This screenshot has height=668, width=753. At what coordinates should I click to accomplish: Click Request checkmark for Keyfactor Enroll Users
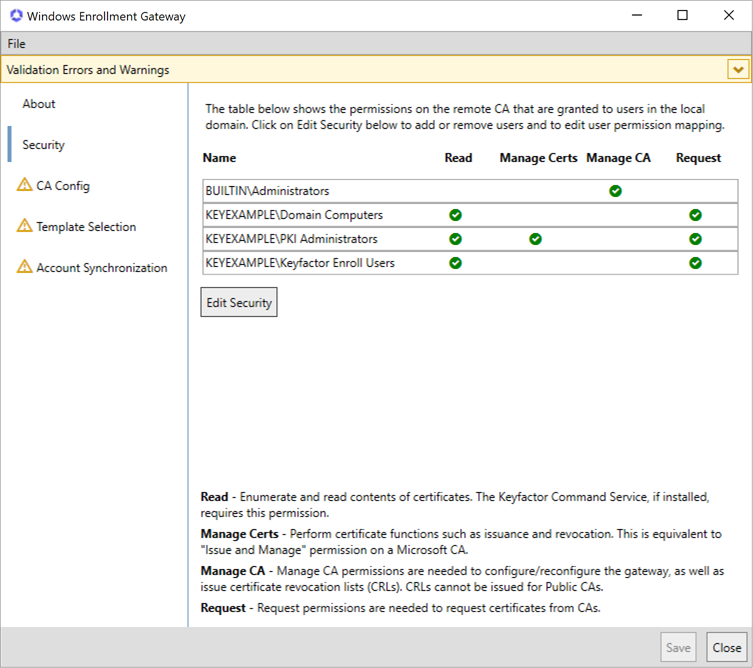(x=695, y=263)
